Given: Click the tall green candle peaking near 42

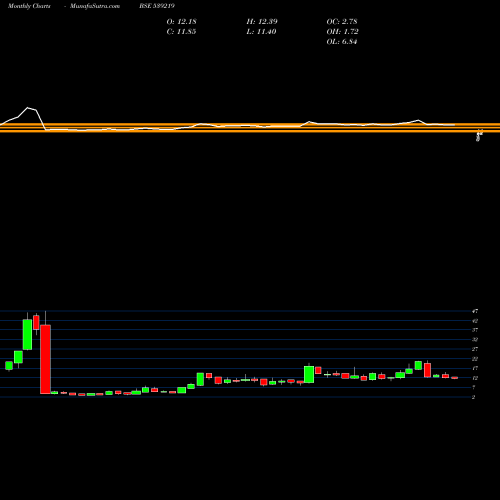Looking at the screenshot, I should 27,334.
